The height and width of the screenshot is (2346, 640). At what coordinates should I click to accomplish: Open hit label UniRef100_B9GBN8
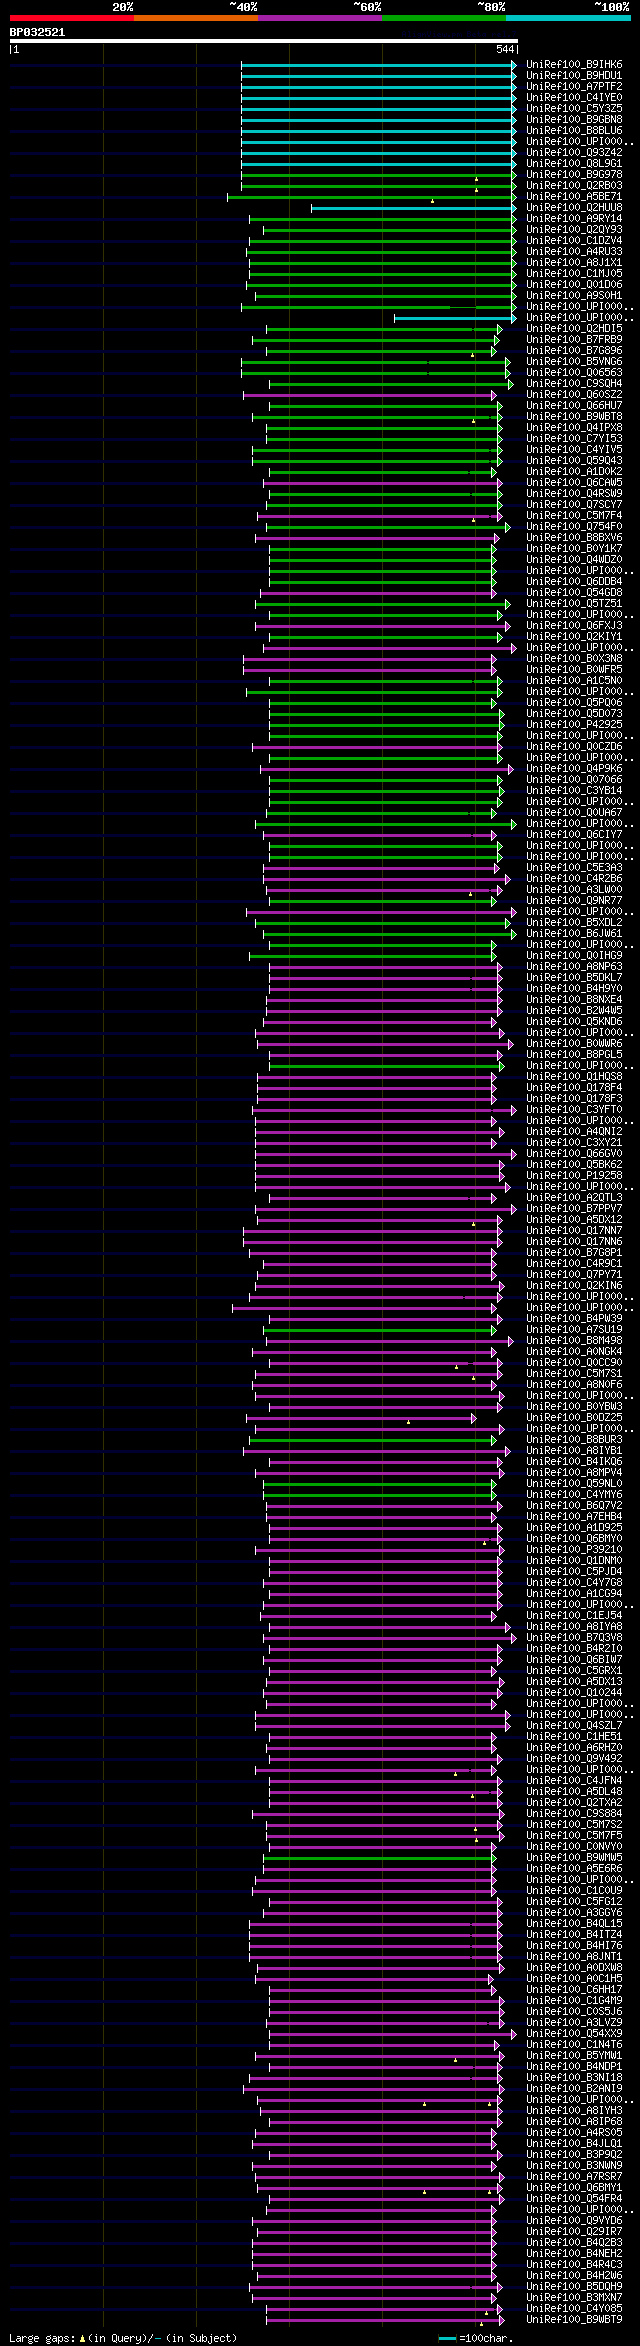click(x=574, y=119)
